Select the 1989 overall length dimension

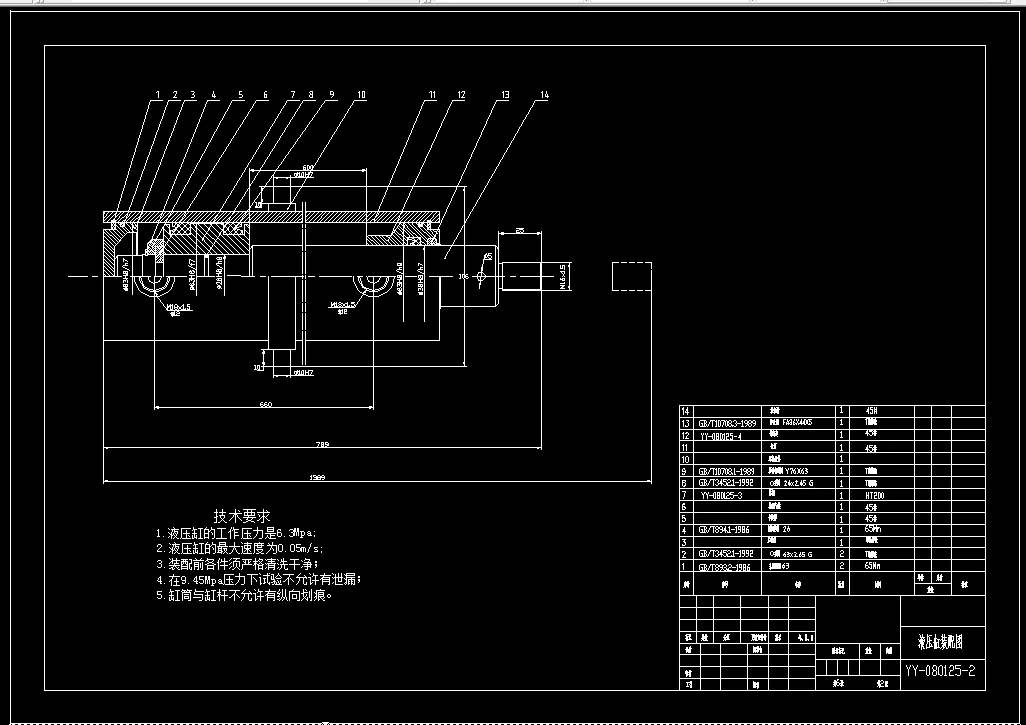317,478
